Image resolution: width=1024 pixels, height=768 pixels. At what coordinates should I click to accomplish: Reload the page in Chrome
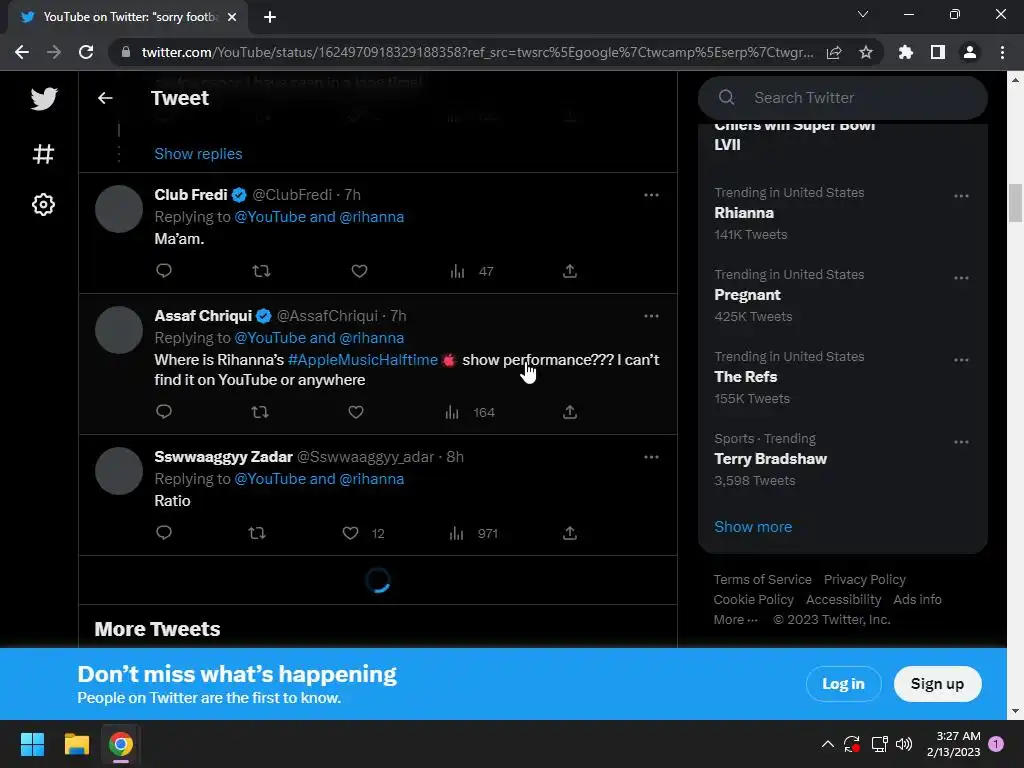pyautogui.click(x=86, y=52)
